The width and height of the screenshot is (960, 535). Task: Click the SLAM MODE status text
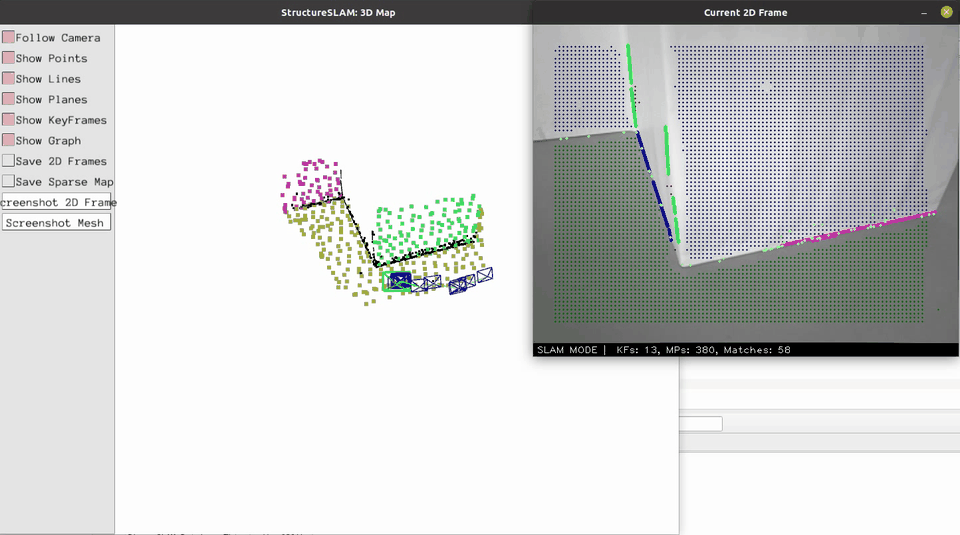click(567, 350)
